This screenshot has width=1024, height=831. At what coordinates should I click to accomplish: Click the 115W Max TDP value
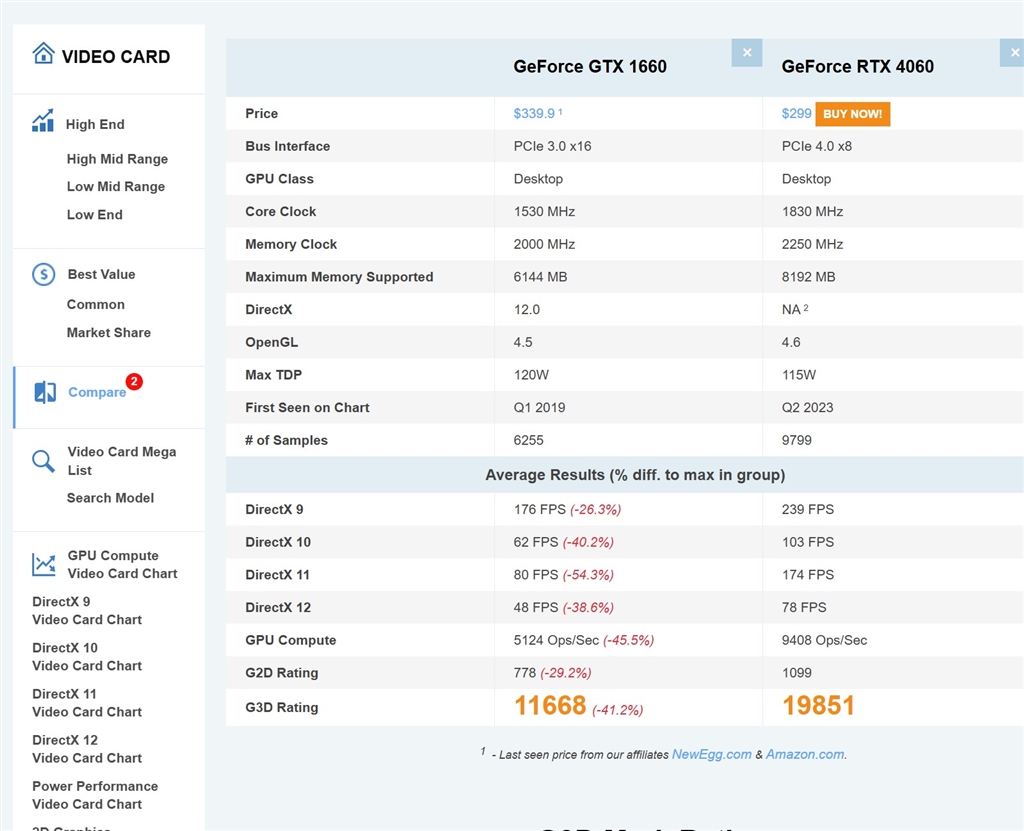tap(799, 375)
